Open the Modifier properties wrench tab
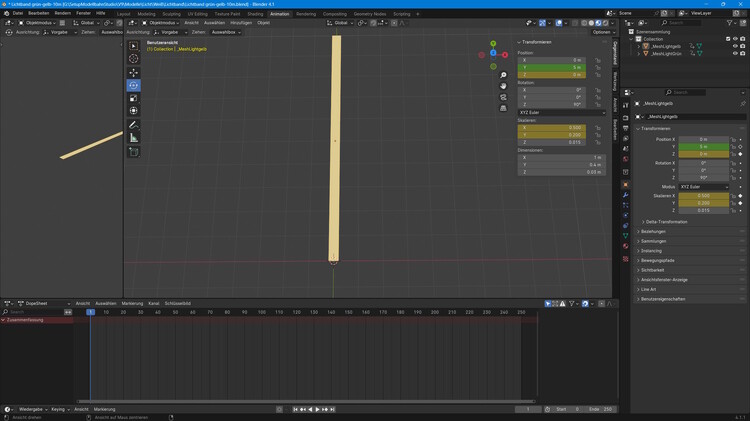This screenshot has width=750, height=421. 626,195
